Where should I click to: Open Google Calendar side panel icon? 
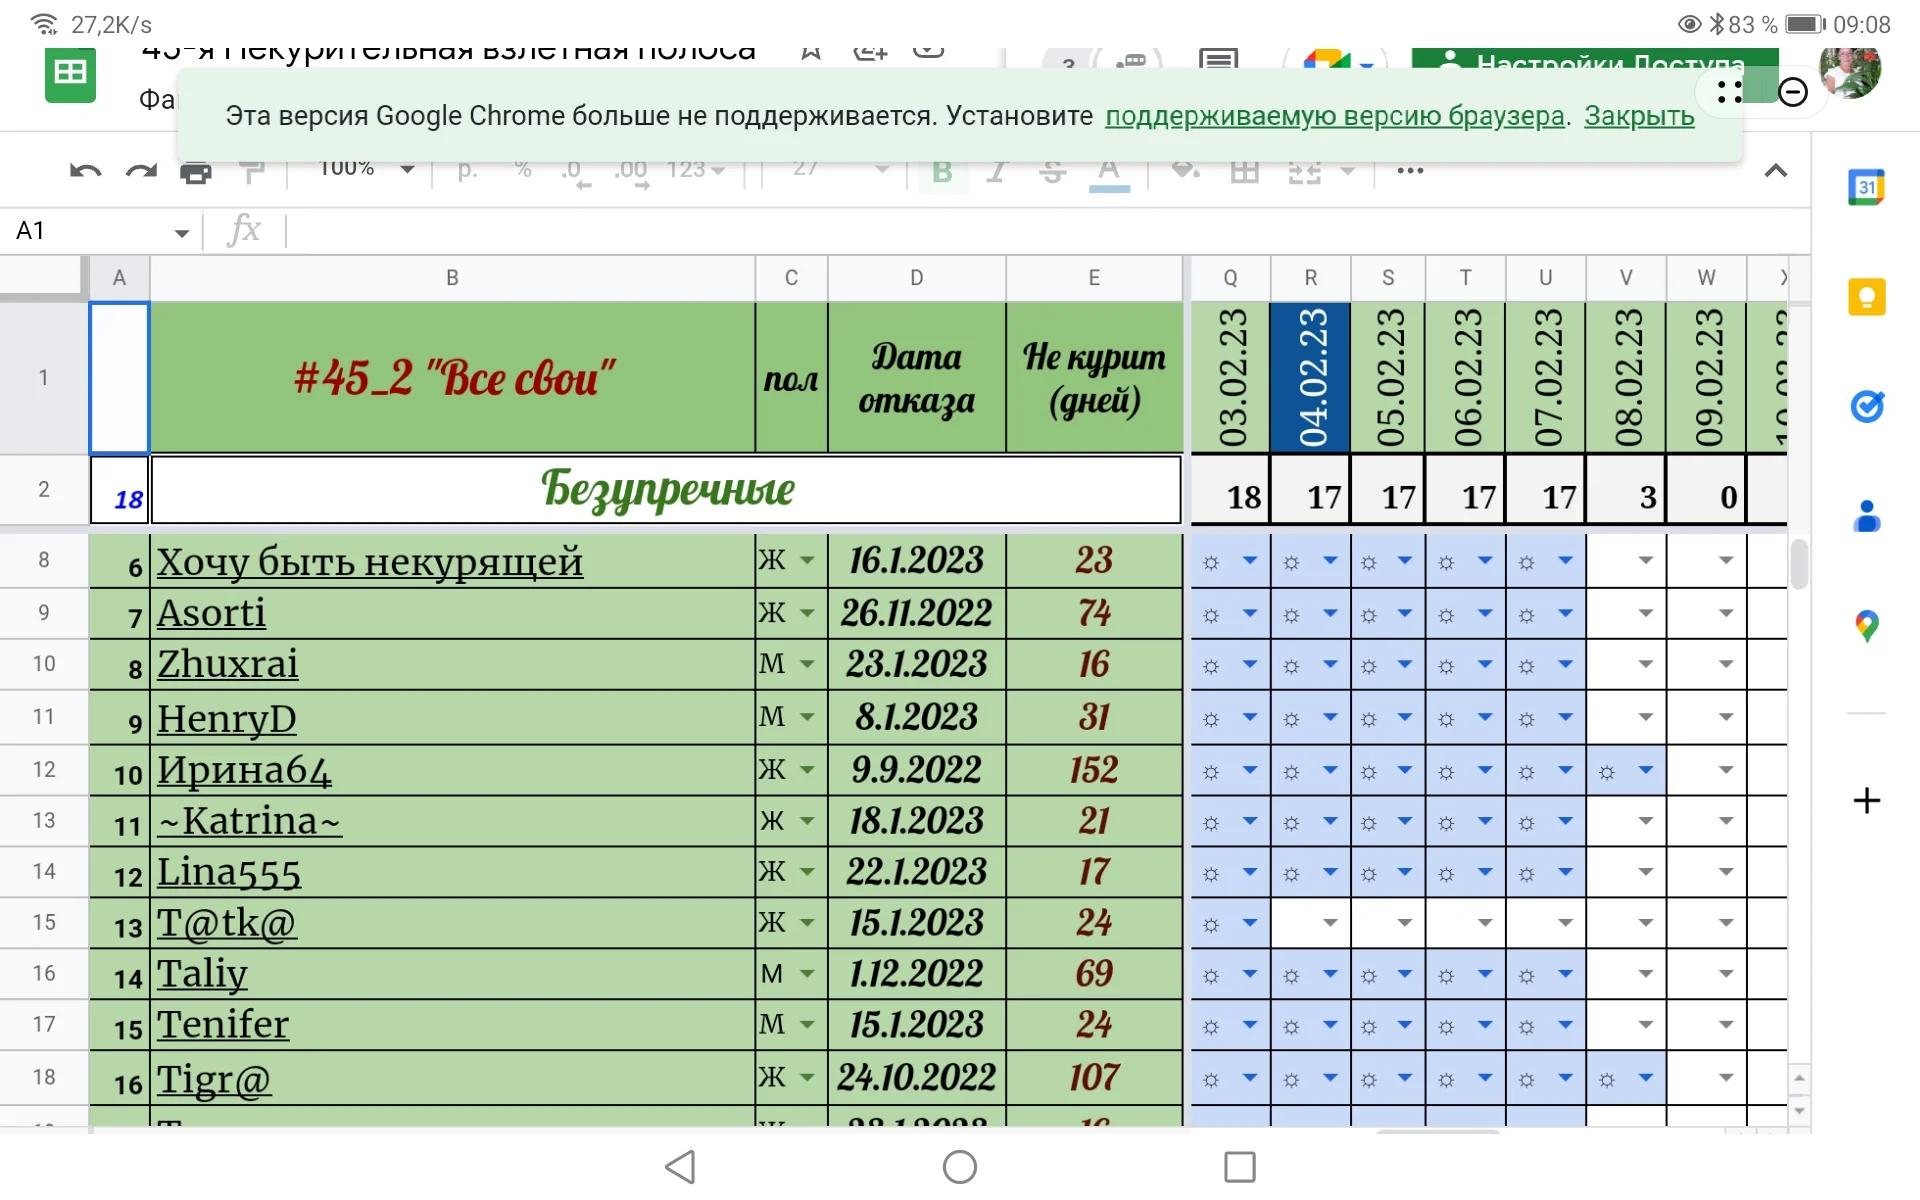click(x=1865, y=188)
